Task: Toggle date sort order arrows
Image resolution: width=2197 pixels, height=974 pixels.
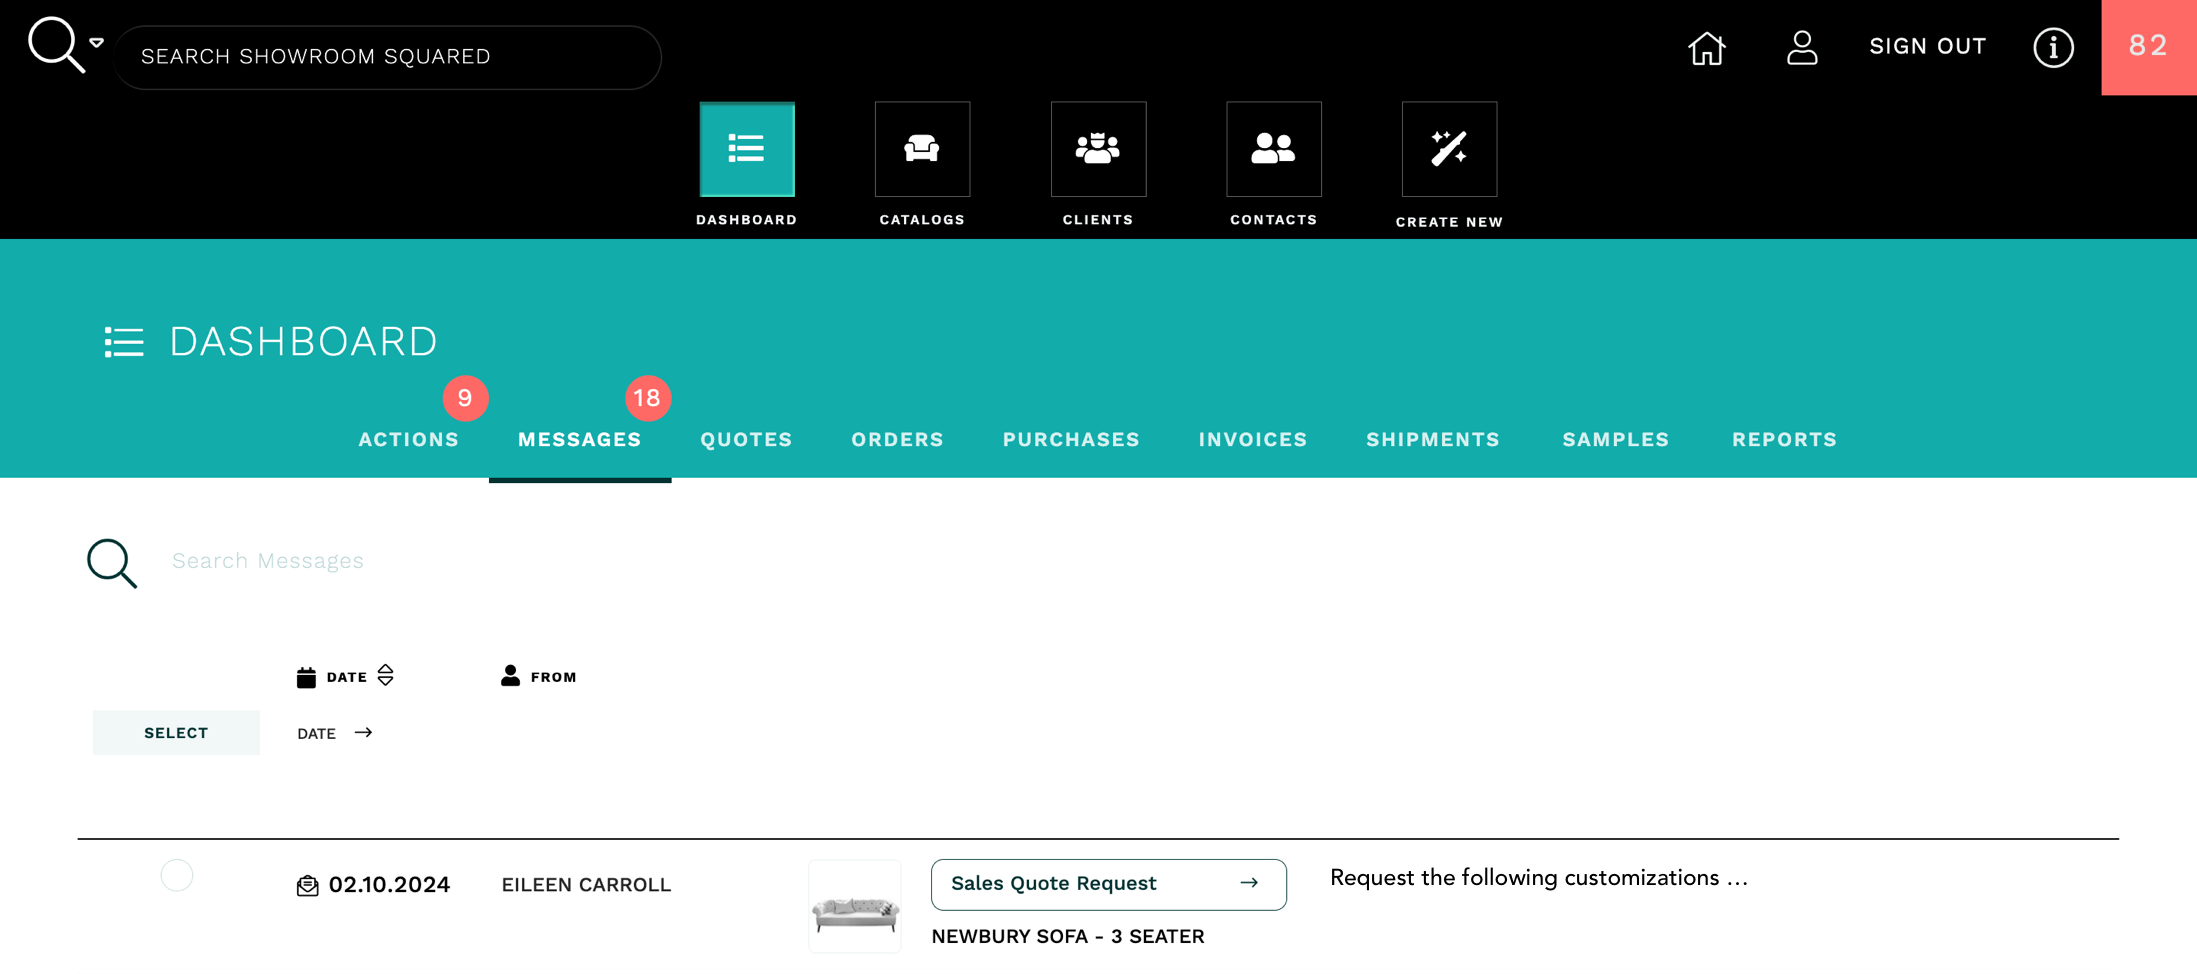Action: coord(386,676)
